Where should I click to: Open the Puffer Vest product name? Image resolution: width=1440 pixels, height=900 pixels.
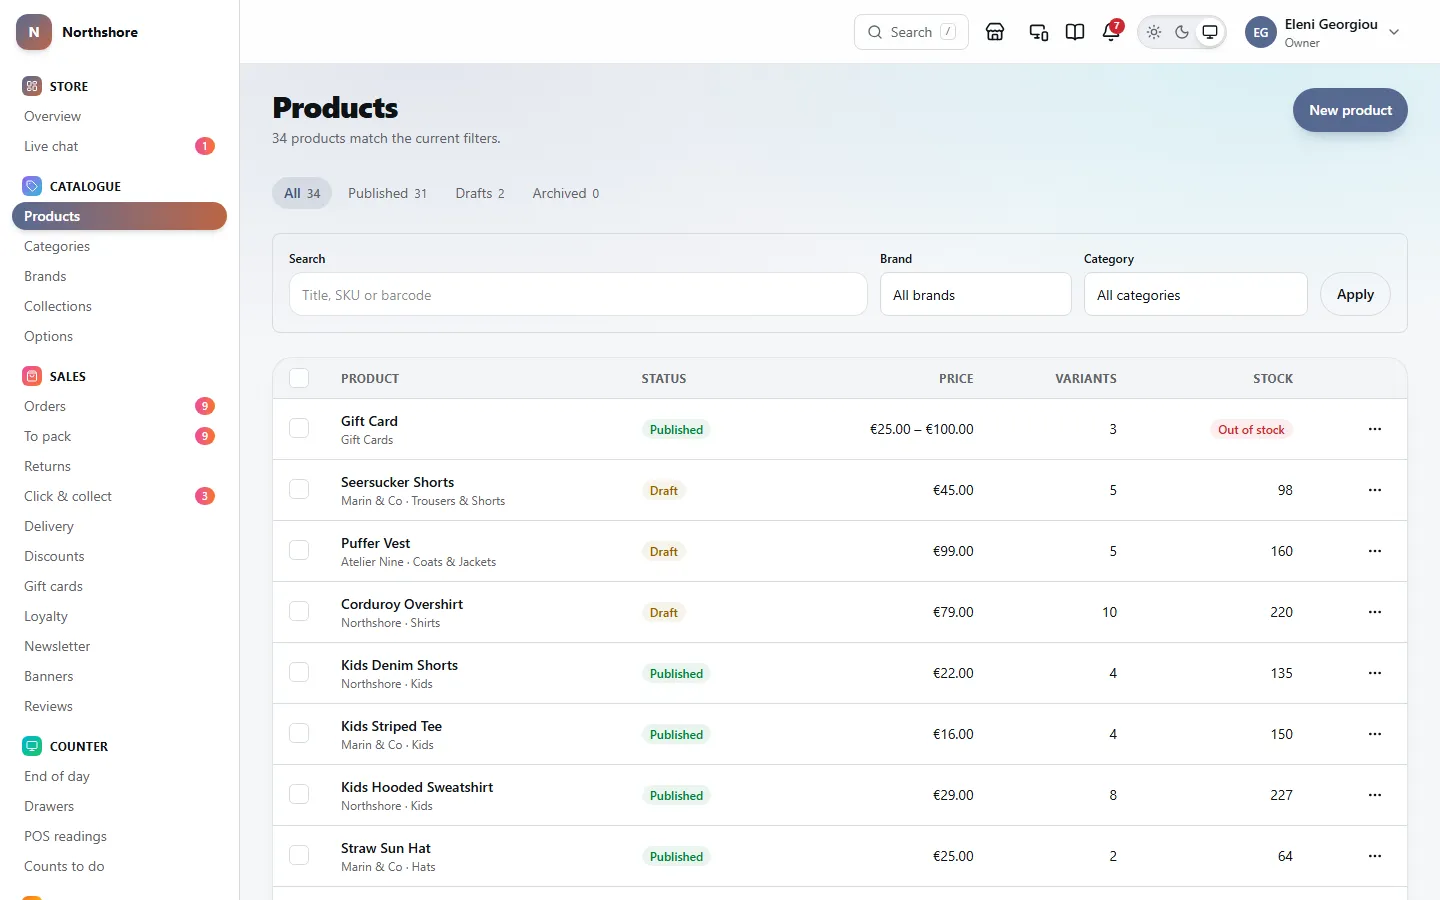375,543
